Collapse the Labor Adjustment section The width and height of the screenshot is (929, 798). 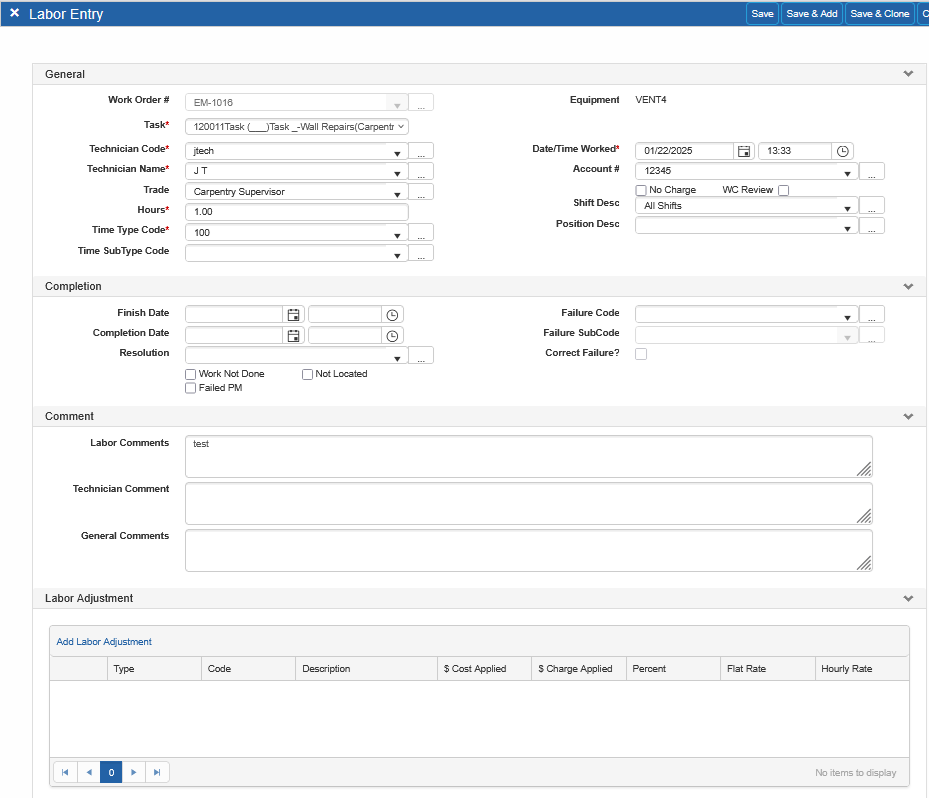pos(908,597)
